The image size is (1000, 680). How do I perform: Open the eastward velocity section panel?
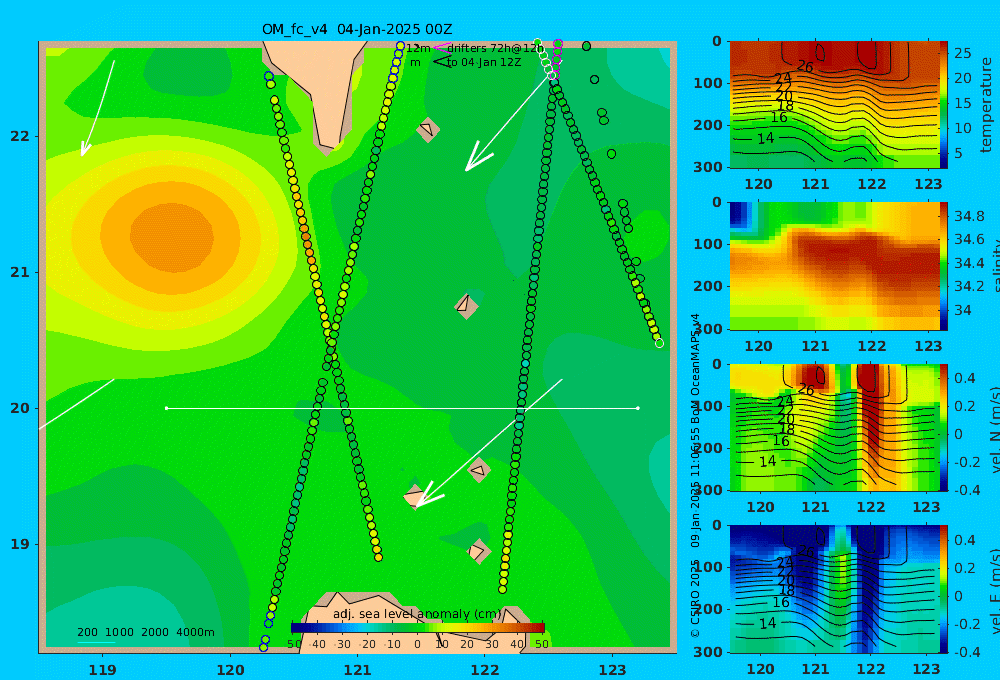point(835,589)
